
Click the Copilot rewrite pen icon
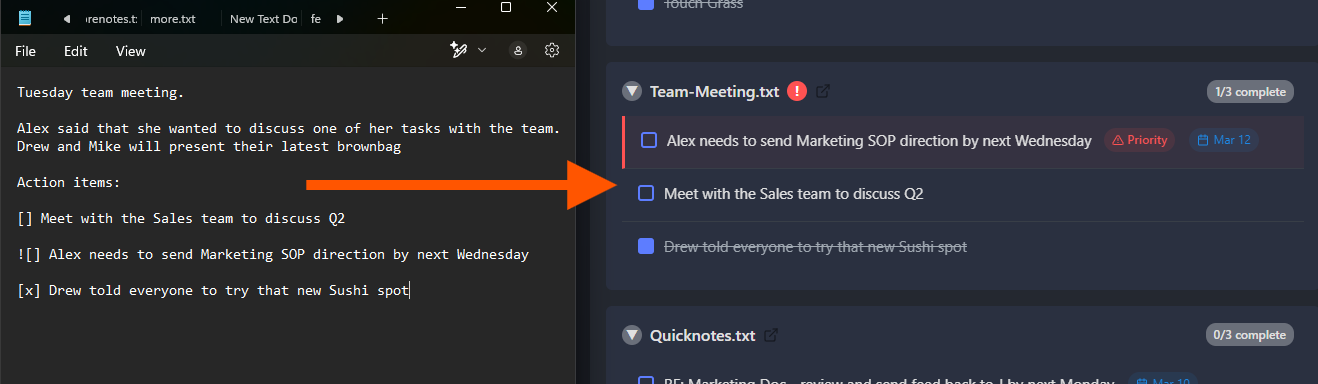click(459, 50)
